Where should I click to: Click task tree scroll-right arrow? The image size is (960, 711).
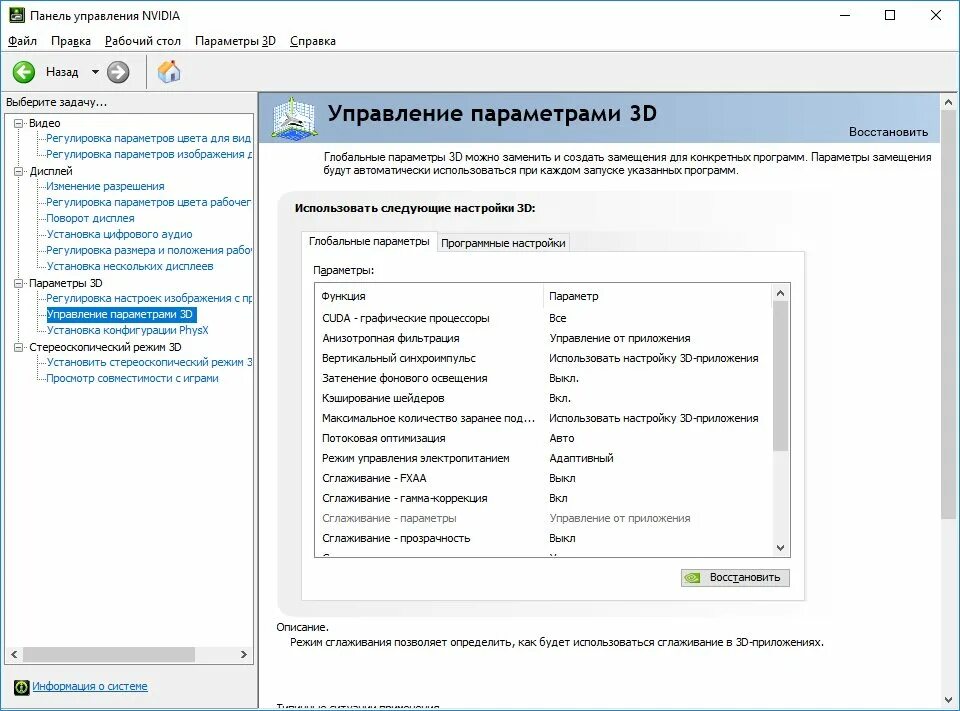[x=244, y=654]
